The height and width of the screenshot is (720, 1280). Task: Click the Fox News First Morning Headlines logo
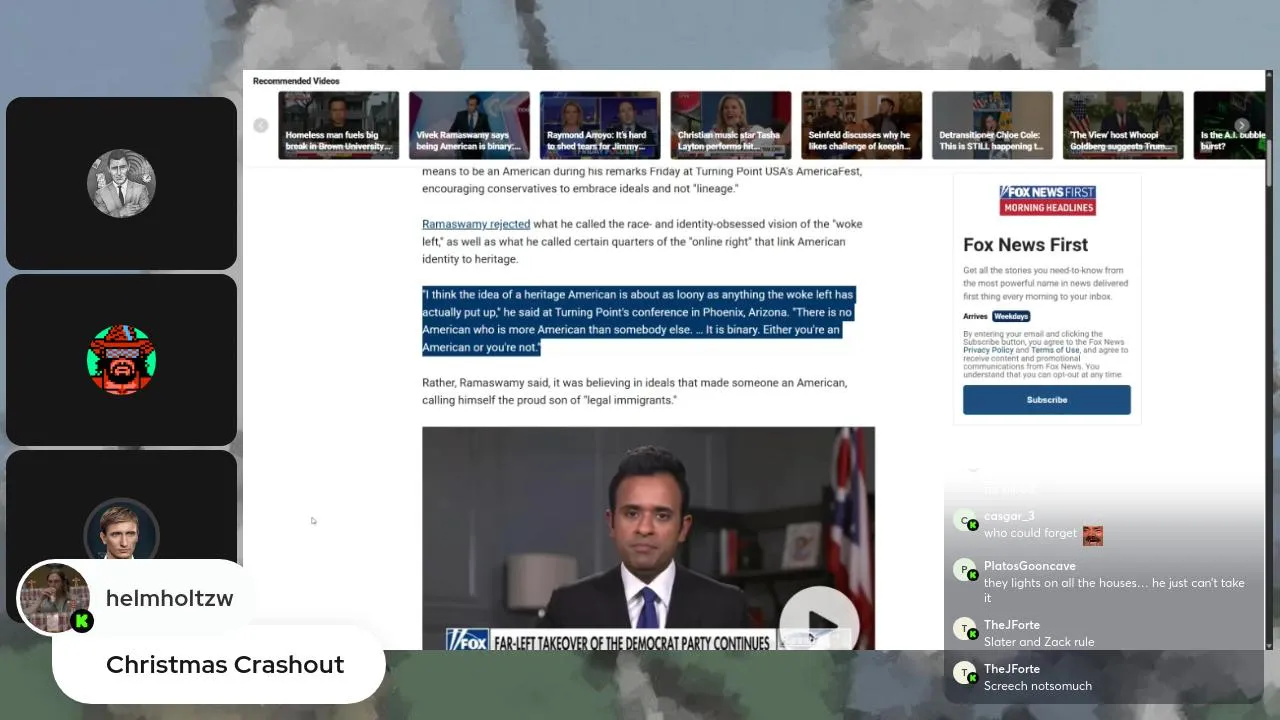tap(1047, 199)
